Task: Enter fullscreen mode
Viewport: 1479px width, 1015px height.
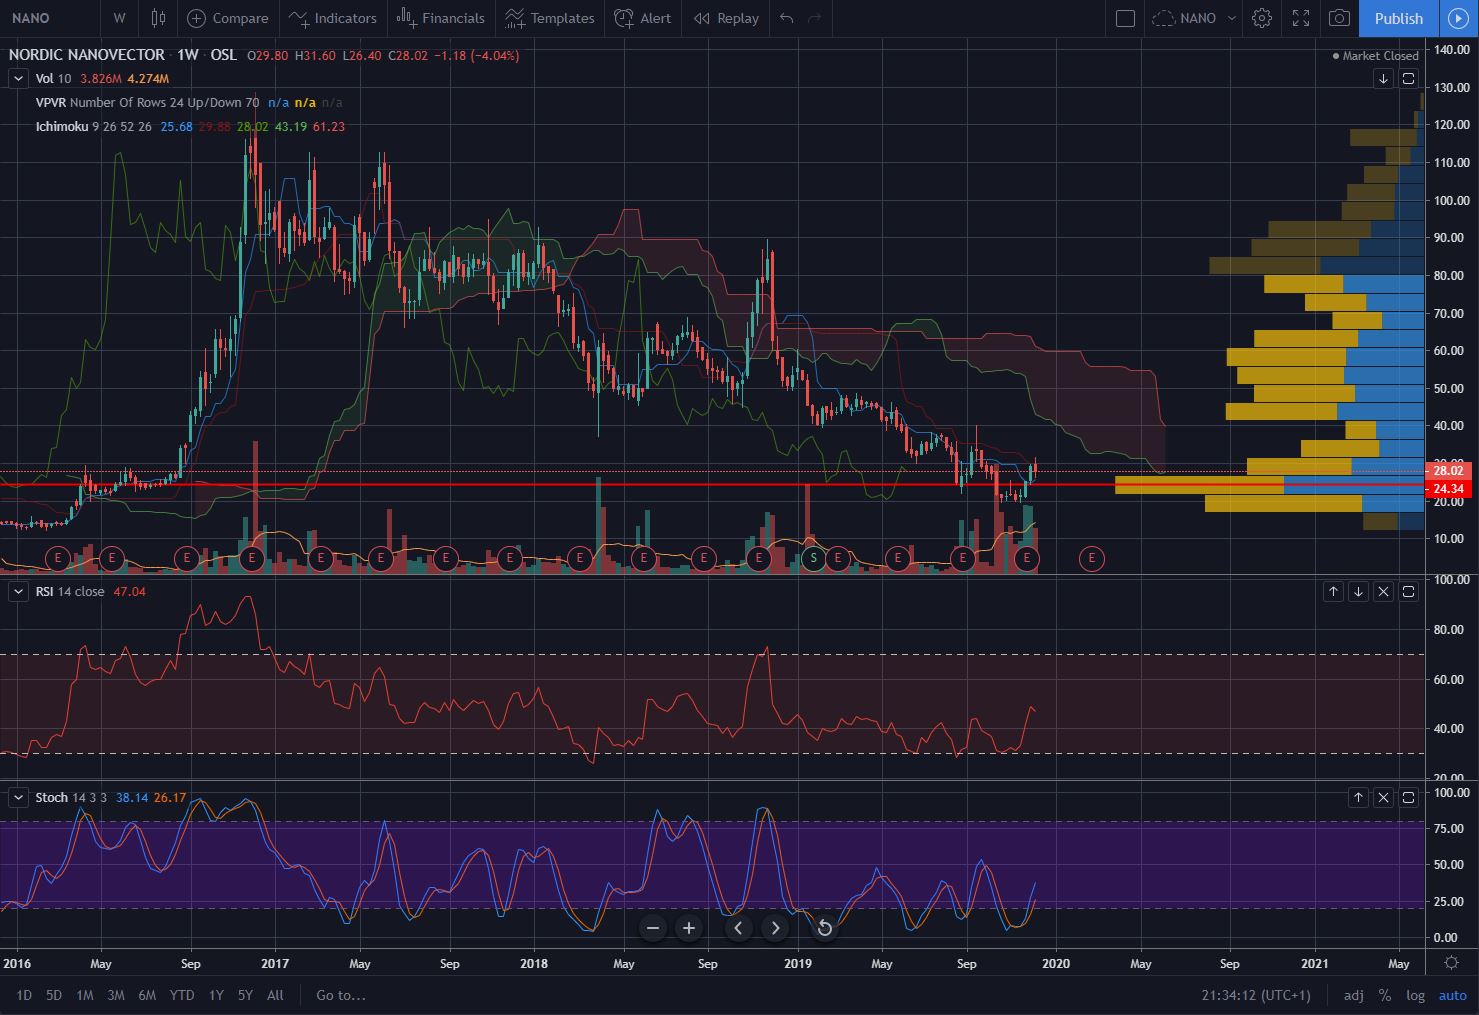Action: [x=1301, y=18]
